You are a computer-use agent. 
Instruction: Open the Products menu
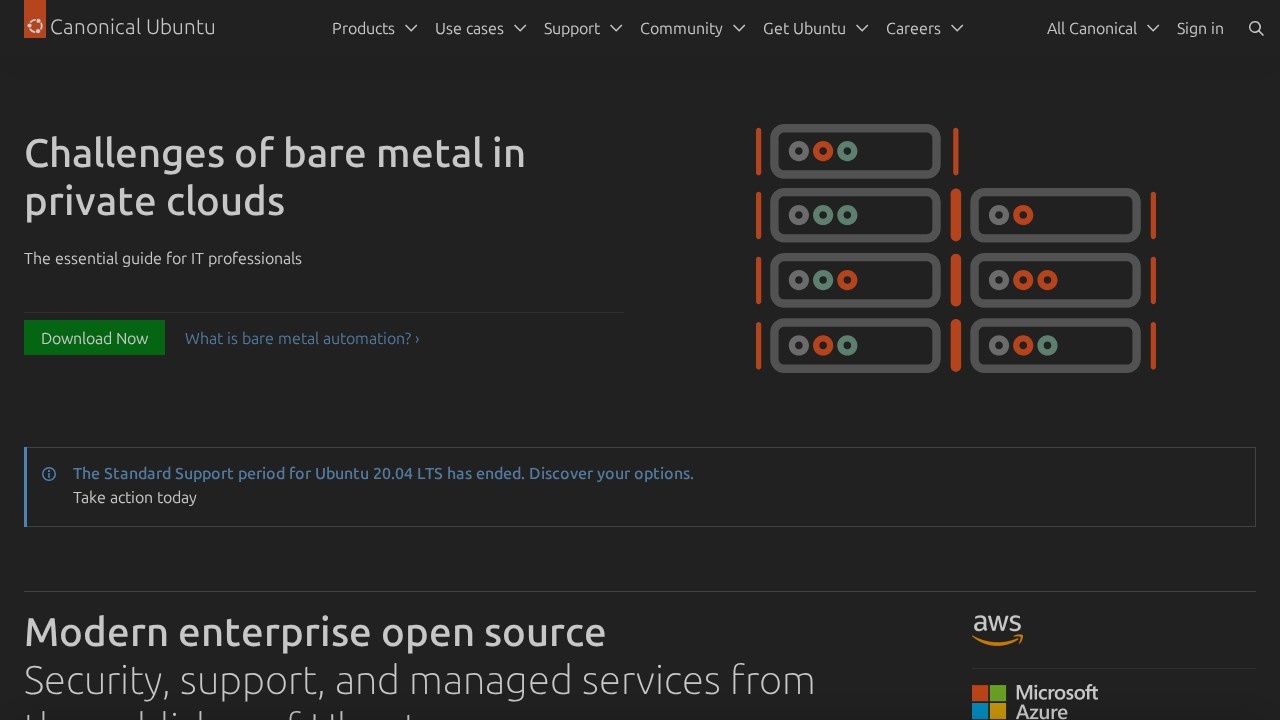375,29
